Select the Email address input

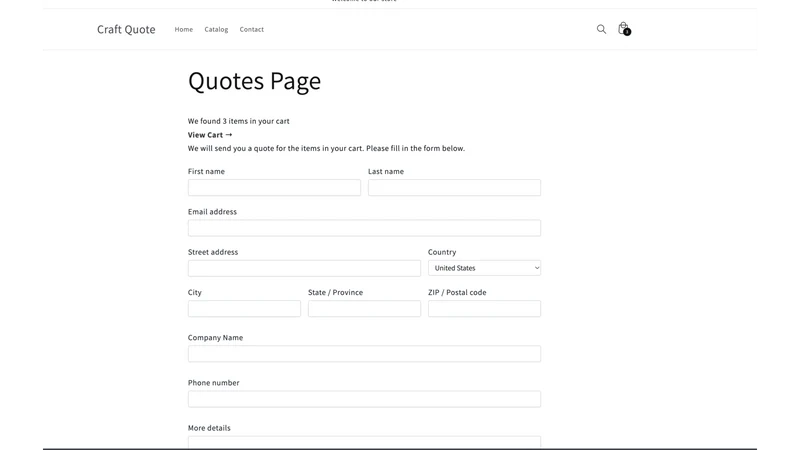(364, 228)
